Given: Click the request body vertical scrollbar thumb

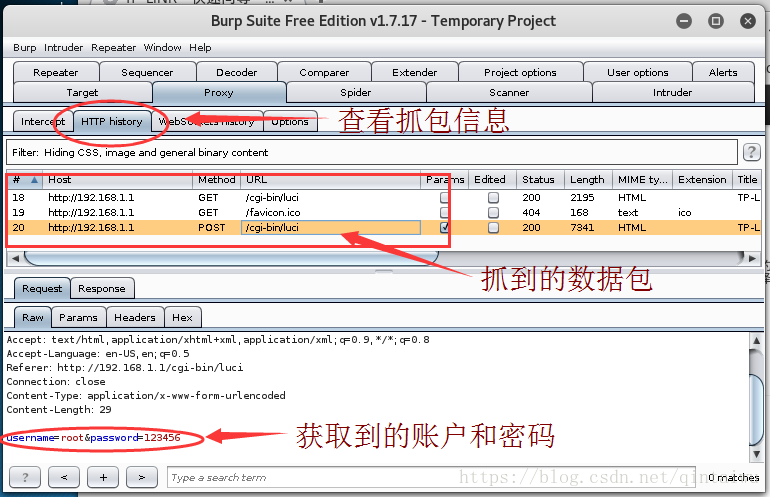Looking at the screenshot, I should (756, 410).
